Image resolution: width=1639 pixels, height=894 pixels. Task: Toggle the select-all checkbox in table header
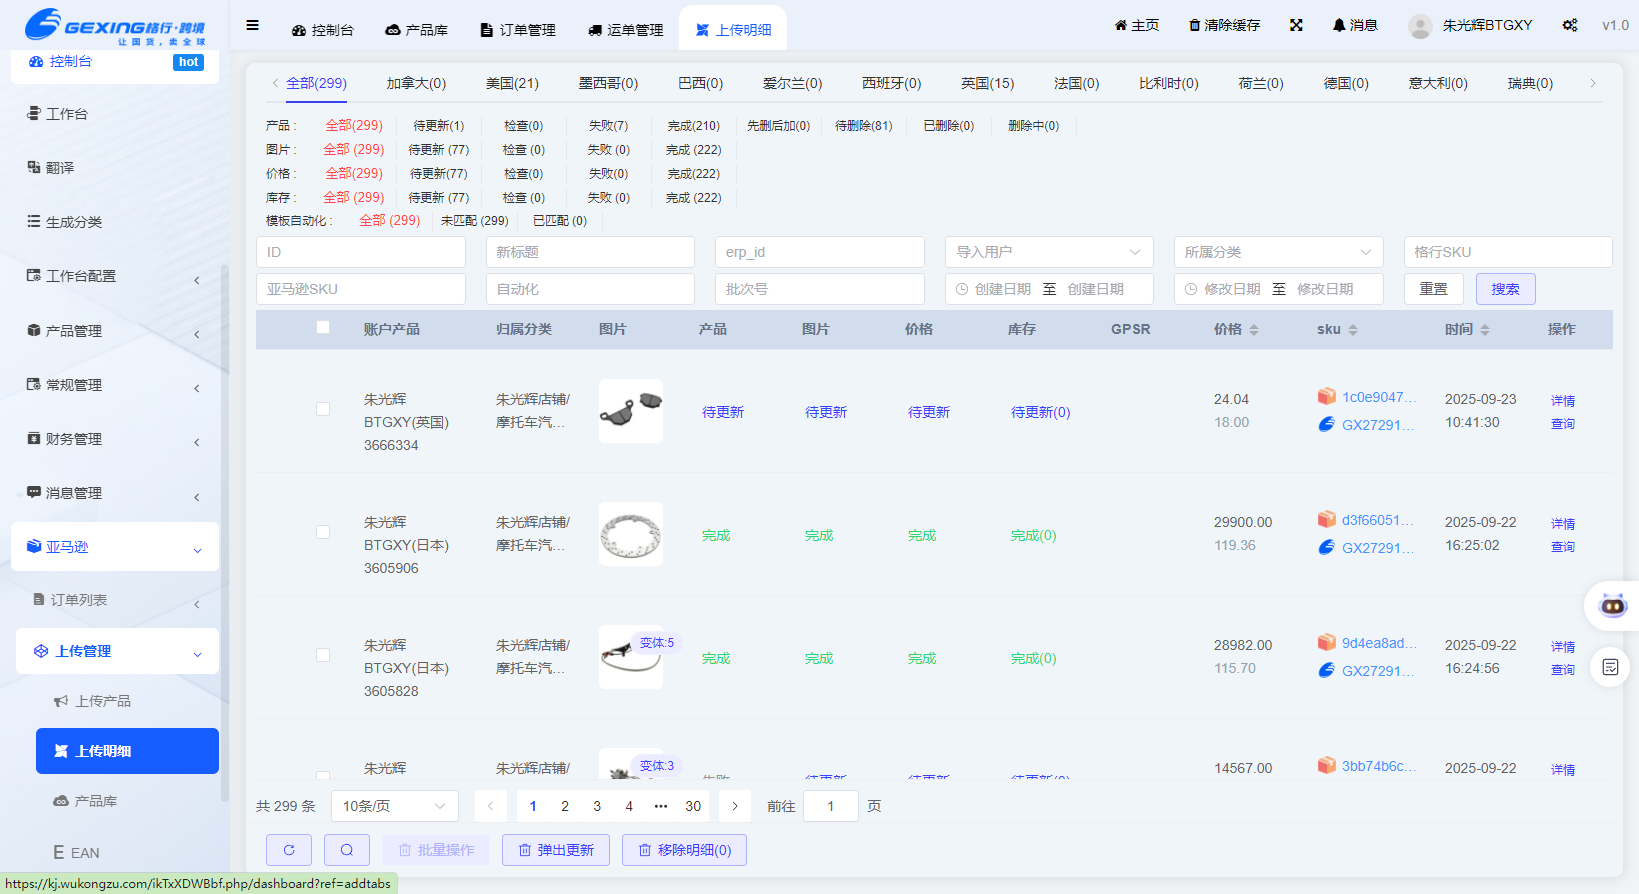[323, 327]
